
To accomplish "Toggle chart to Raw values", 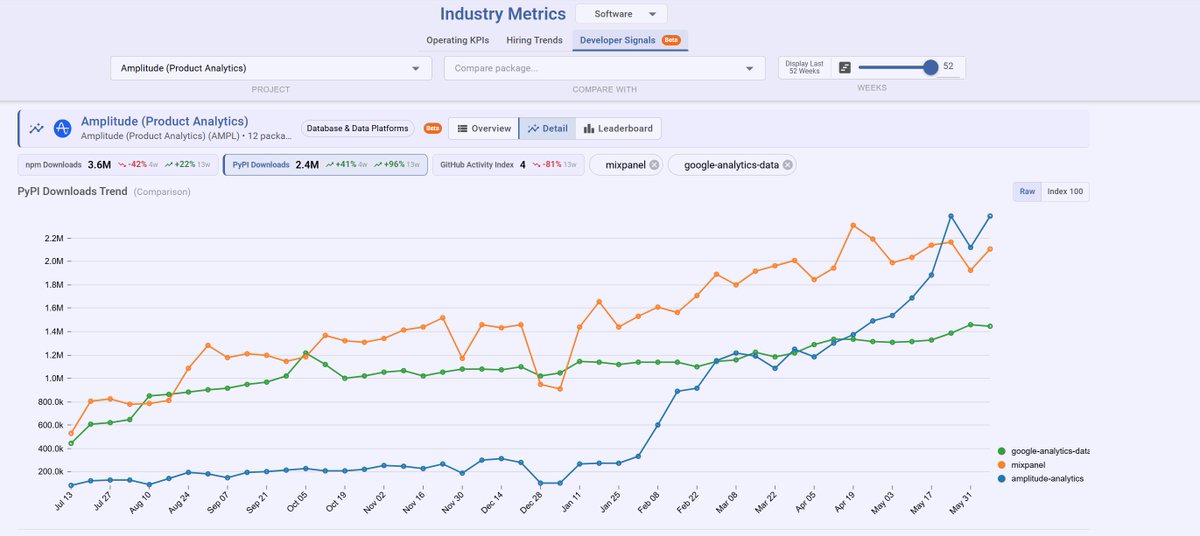I will pos(1026,191).
